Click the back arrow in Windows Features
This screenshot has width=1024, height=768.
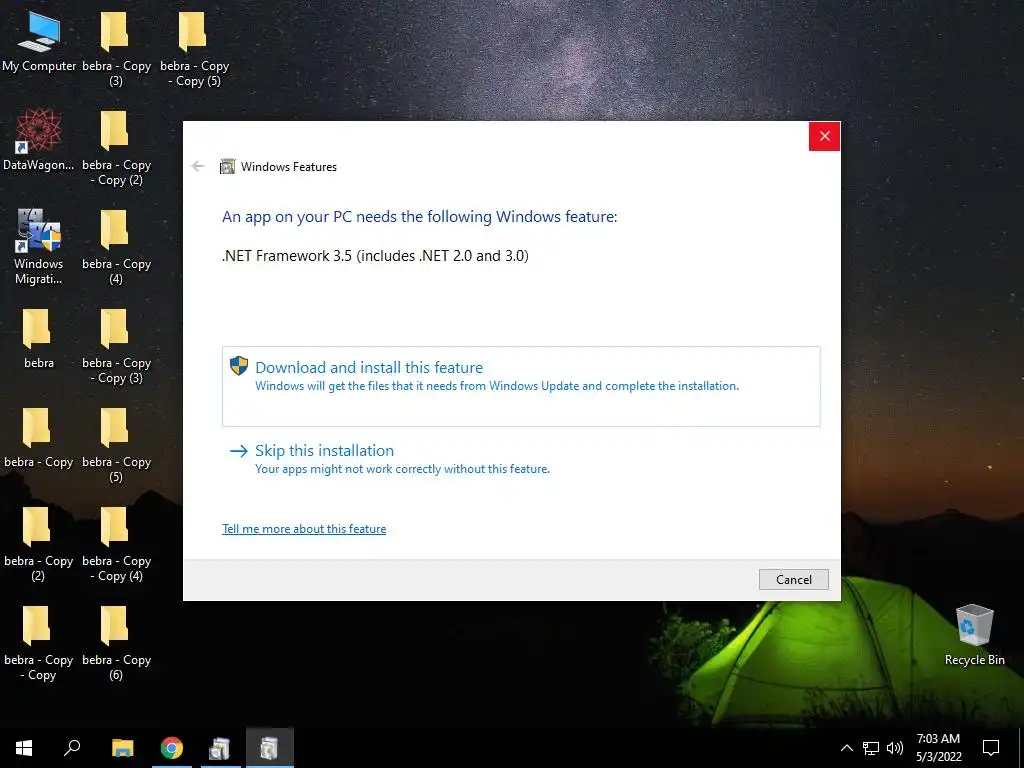[198, 167]
